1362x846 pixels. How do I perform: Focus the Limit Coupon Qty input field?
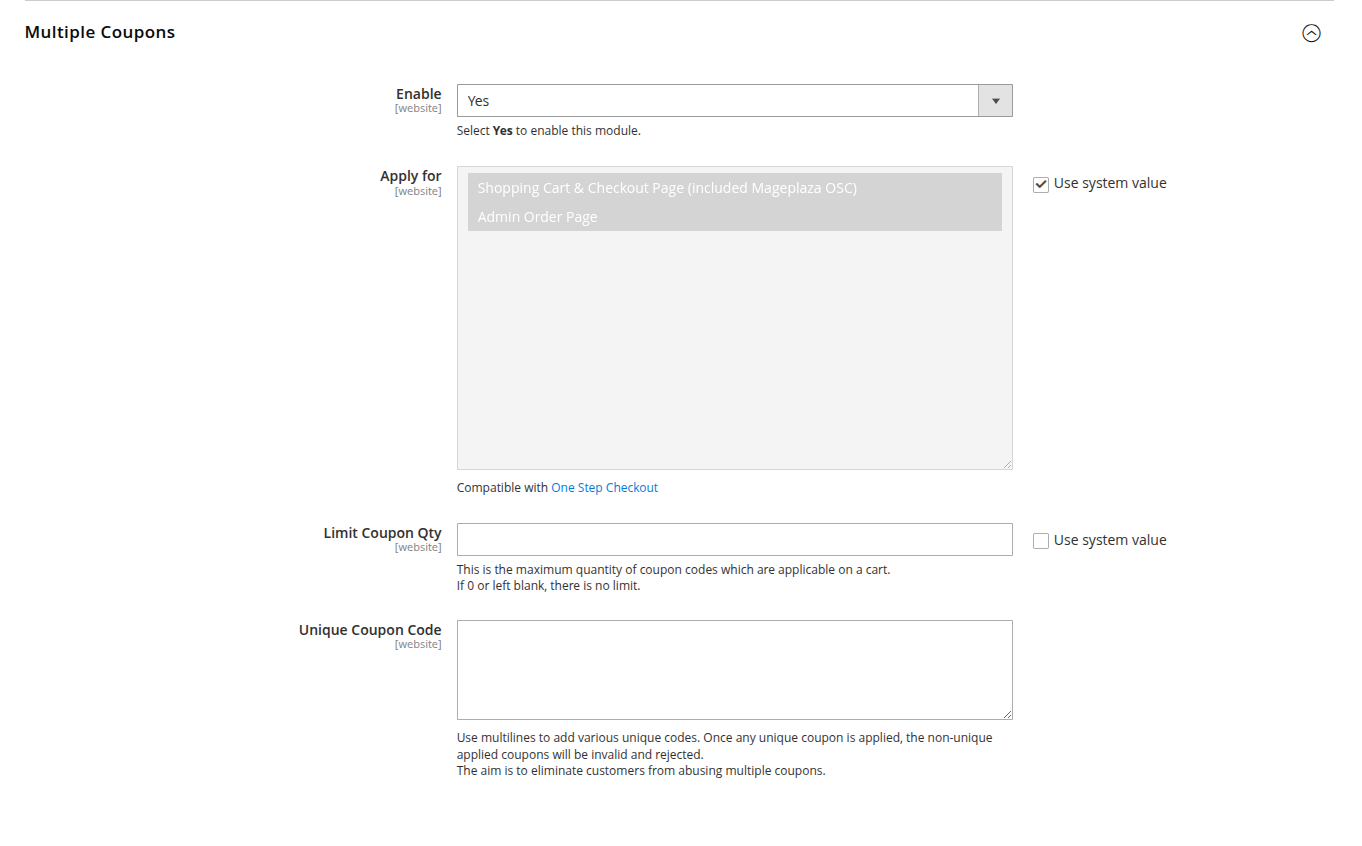coord(734,540)
